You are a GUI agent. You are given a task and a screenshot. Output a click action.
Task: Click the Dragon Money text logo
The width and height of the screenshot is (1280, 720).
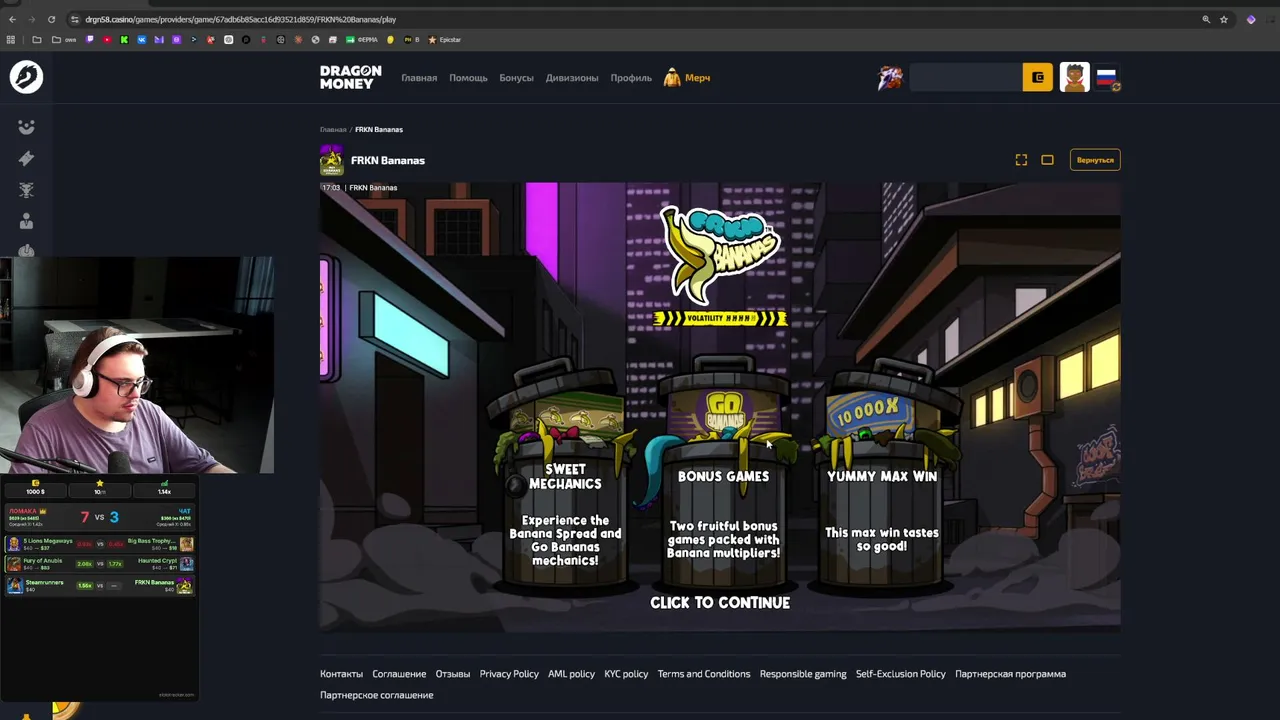(350, 77)
